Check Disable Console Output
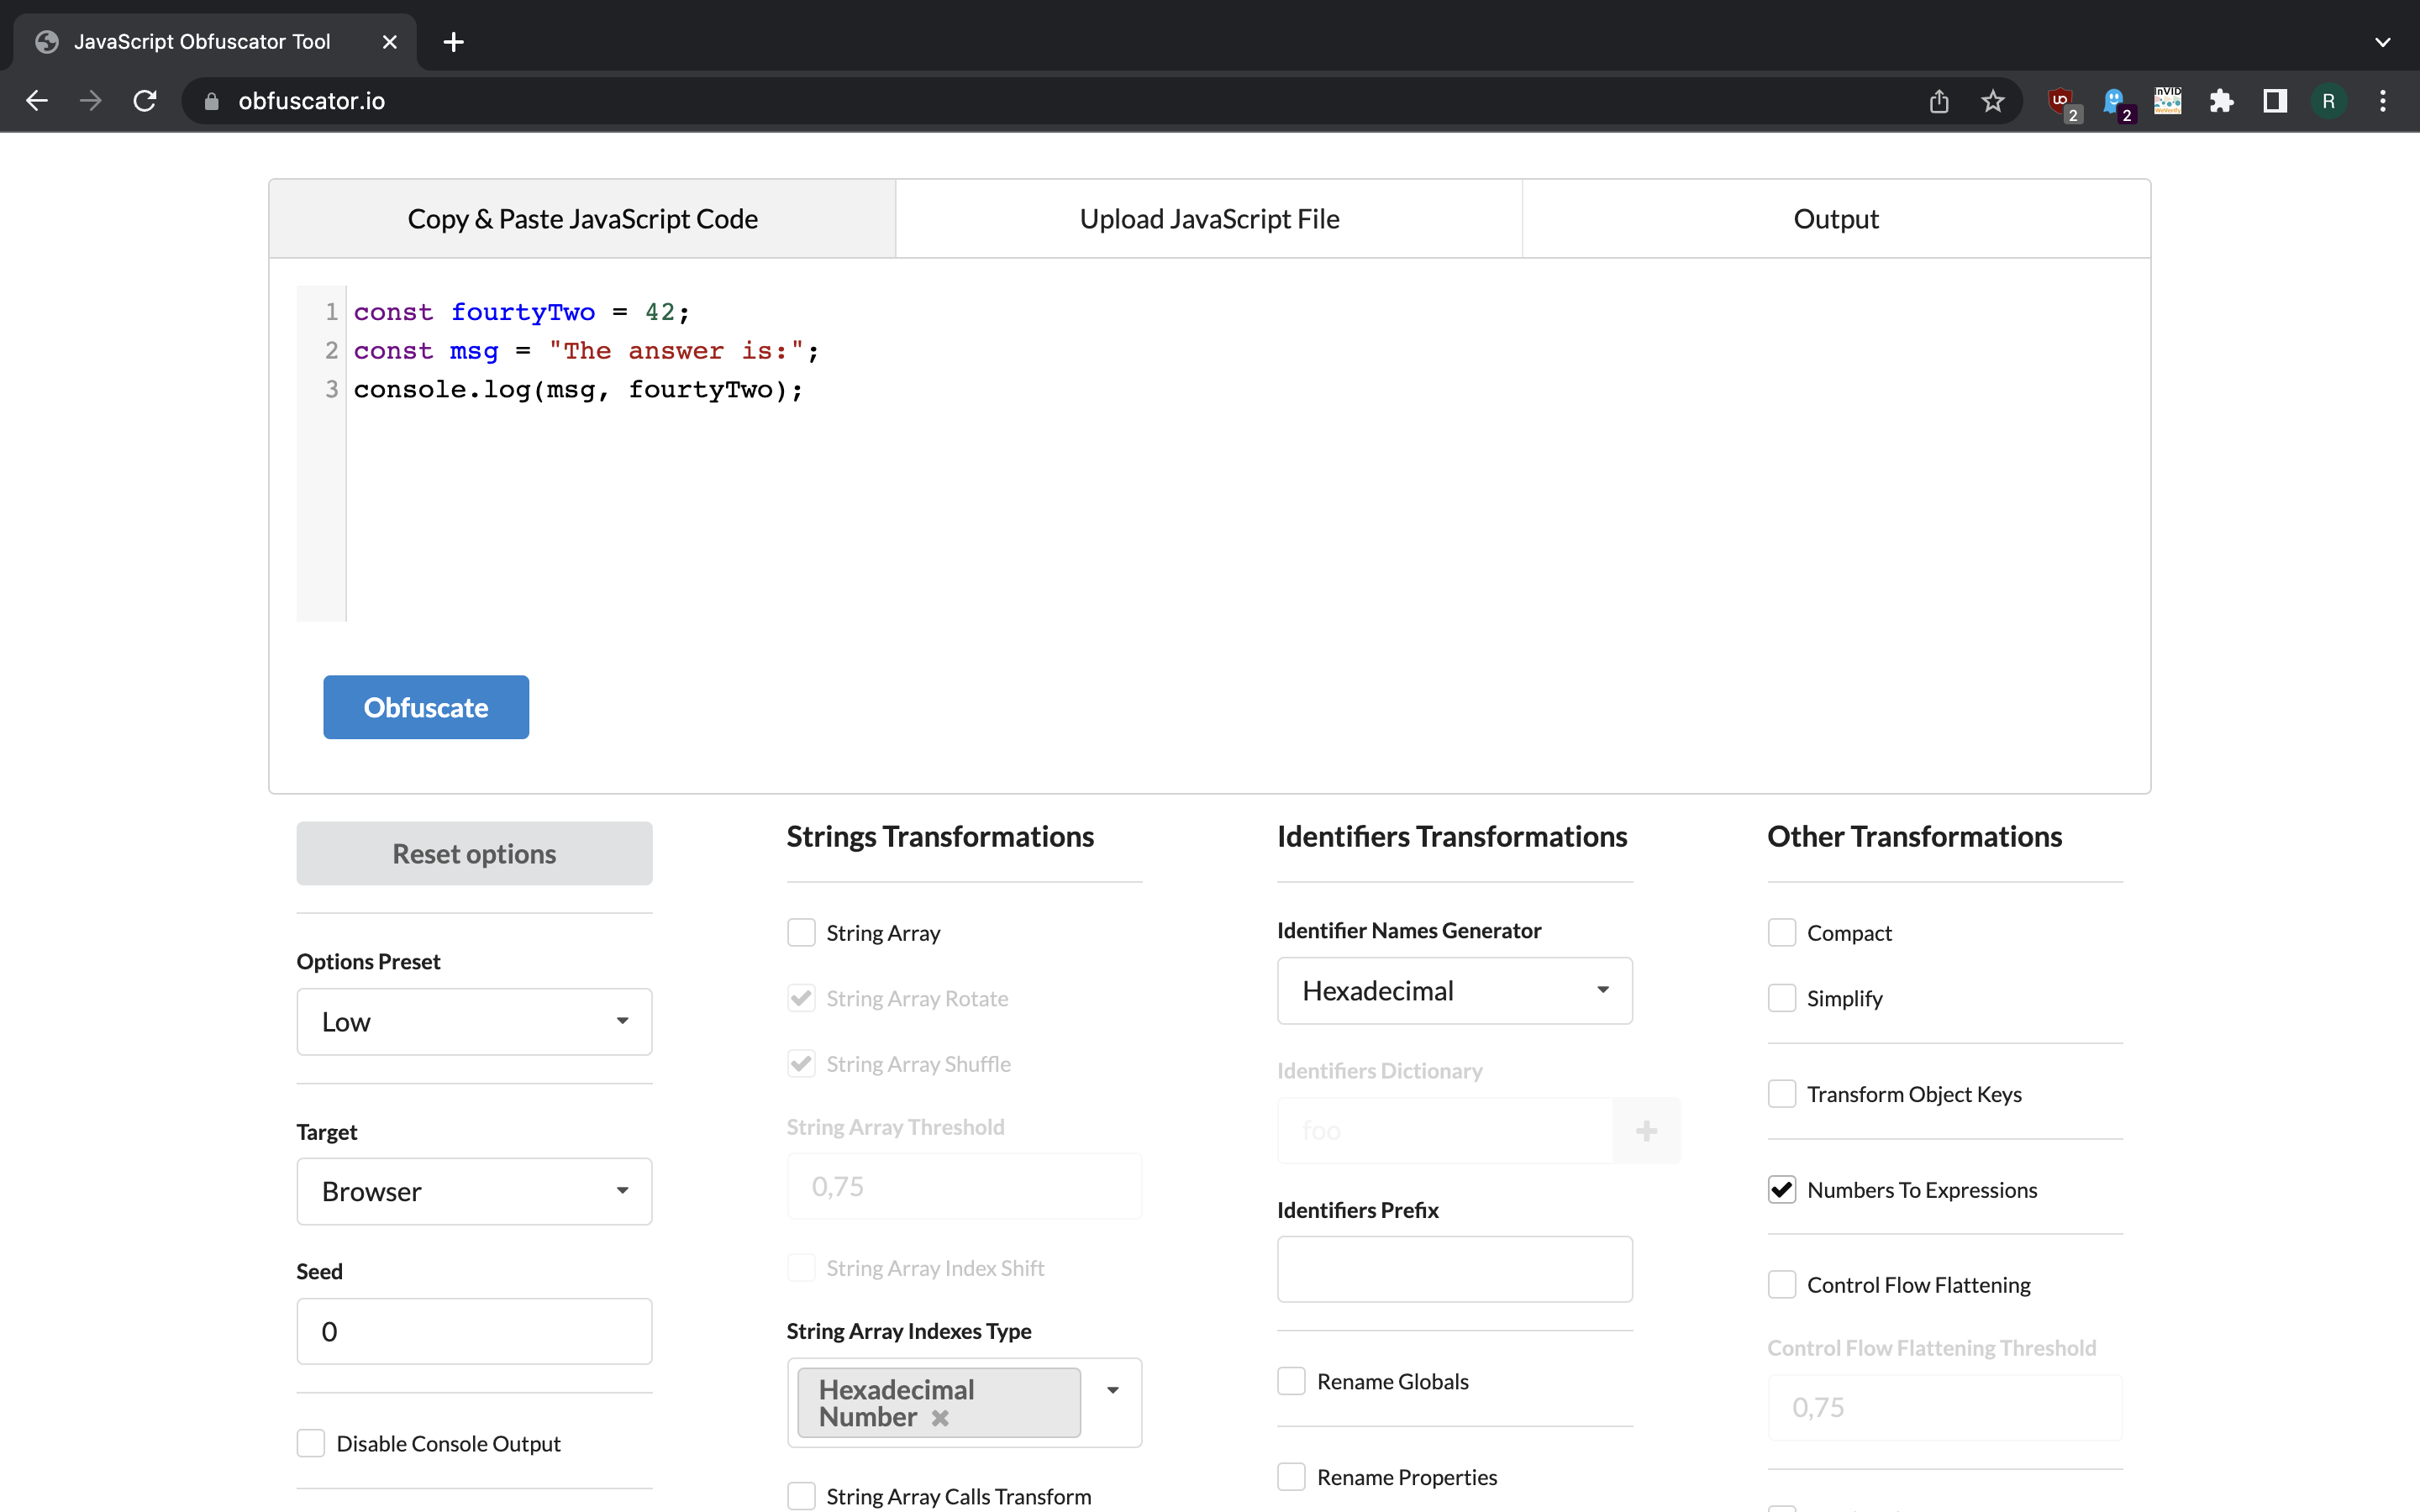The image size is (2420, 1512). [311, 1444]
